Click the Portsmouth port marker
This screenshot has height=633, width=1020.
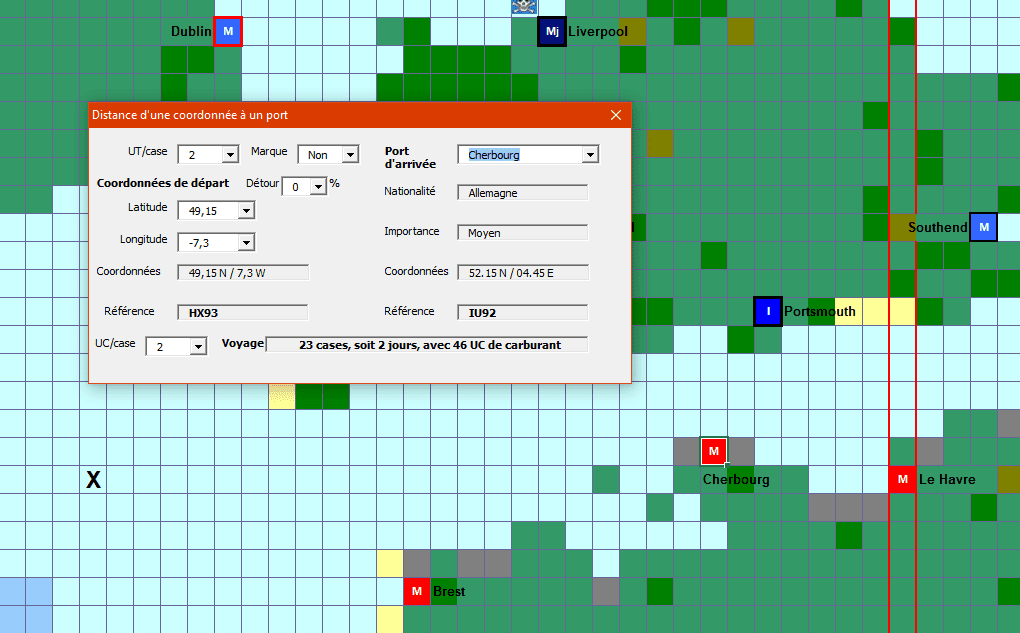pyautogui.click(x=767, y=311)
